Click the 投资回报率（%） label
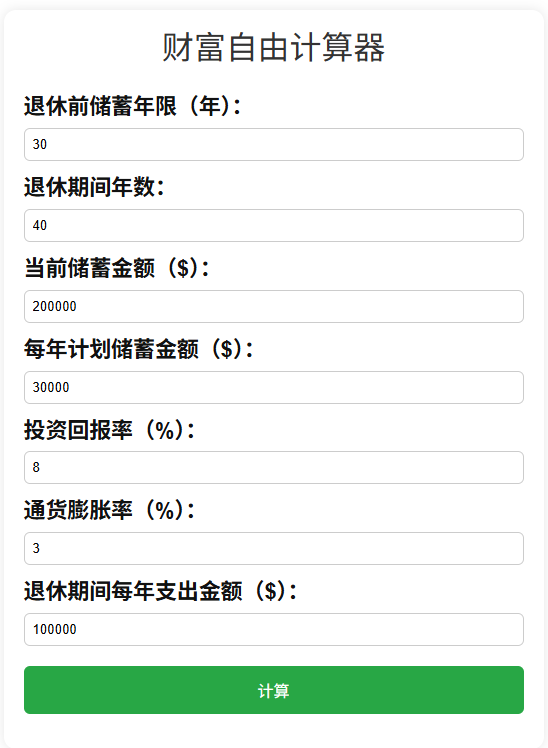 pos(110,429)
